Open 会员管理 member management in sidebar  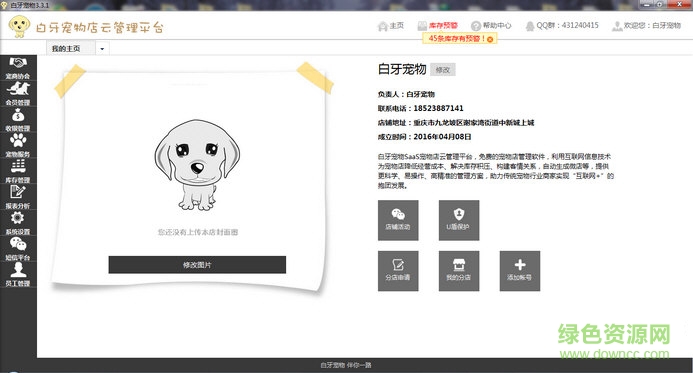tap(18, 94)
